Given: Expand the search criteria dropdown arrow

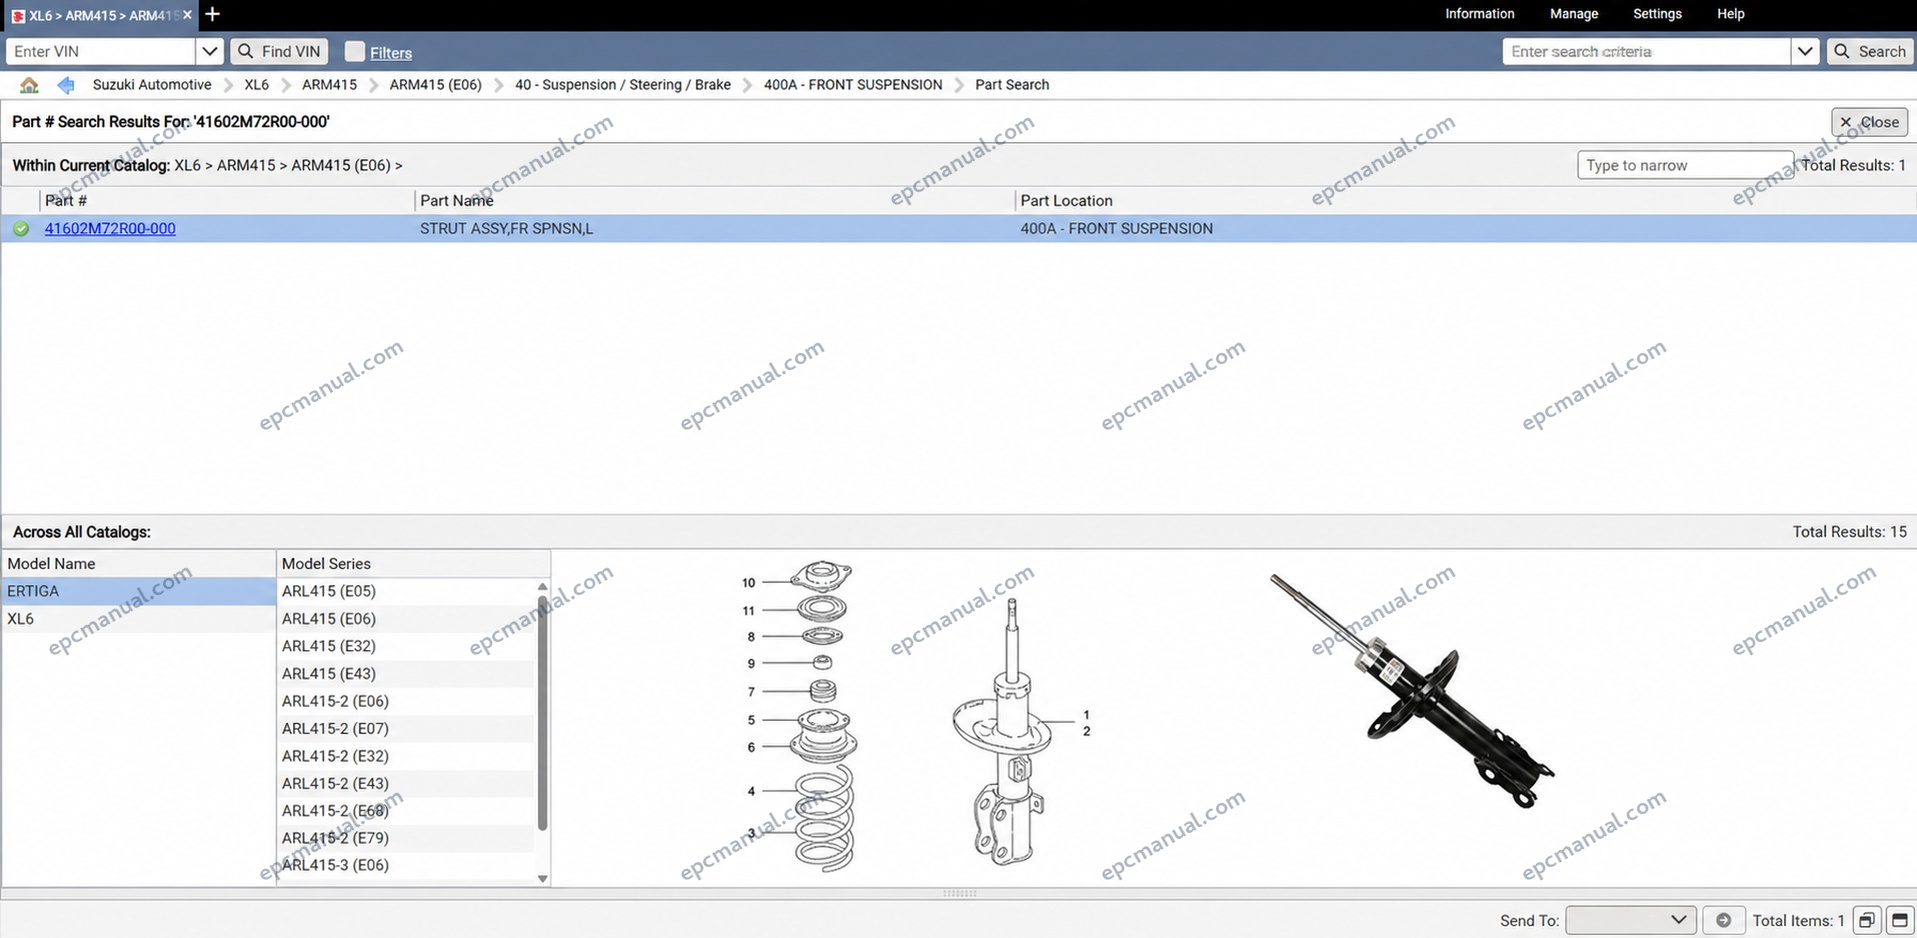Looking at the screenshot, I should (x=1805, y=51).
